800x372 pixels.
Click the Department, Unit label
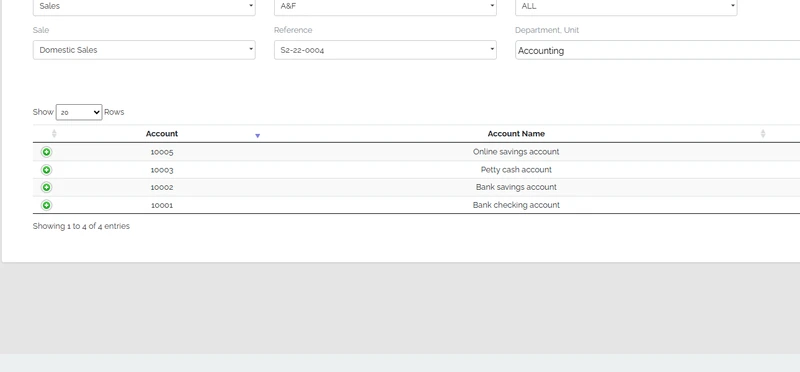(x=547, y=30)
